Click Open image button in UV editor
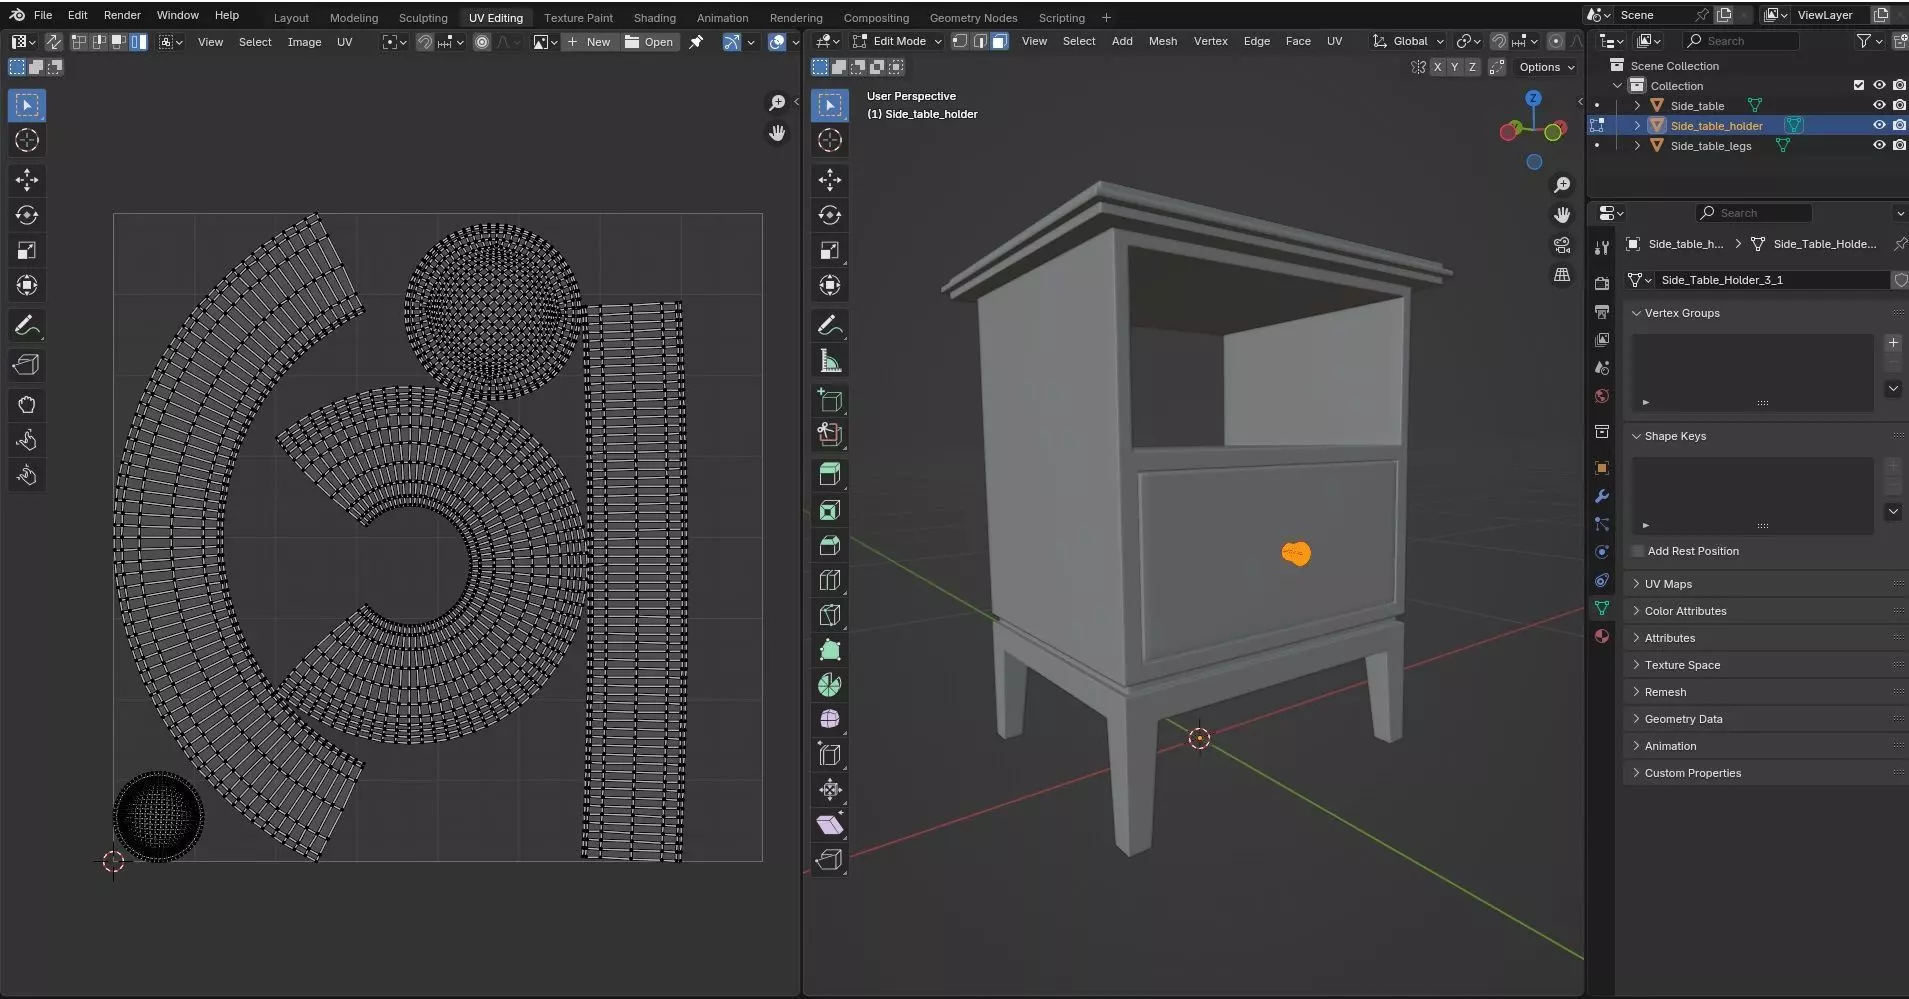The height and width of the screenshot is (999, 1909). coord(649,42)
